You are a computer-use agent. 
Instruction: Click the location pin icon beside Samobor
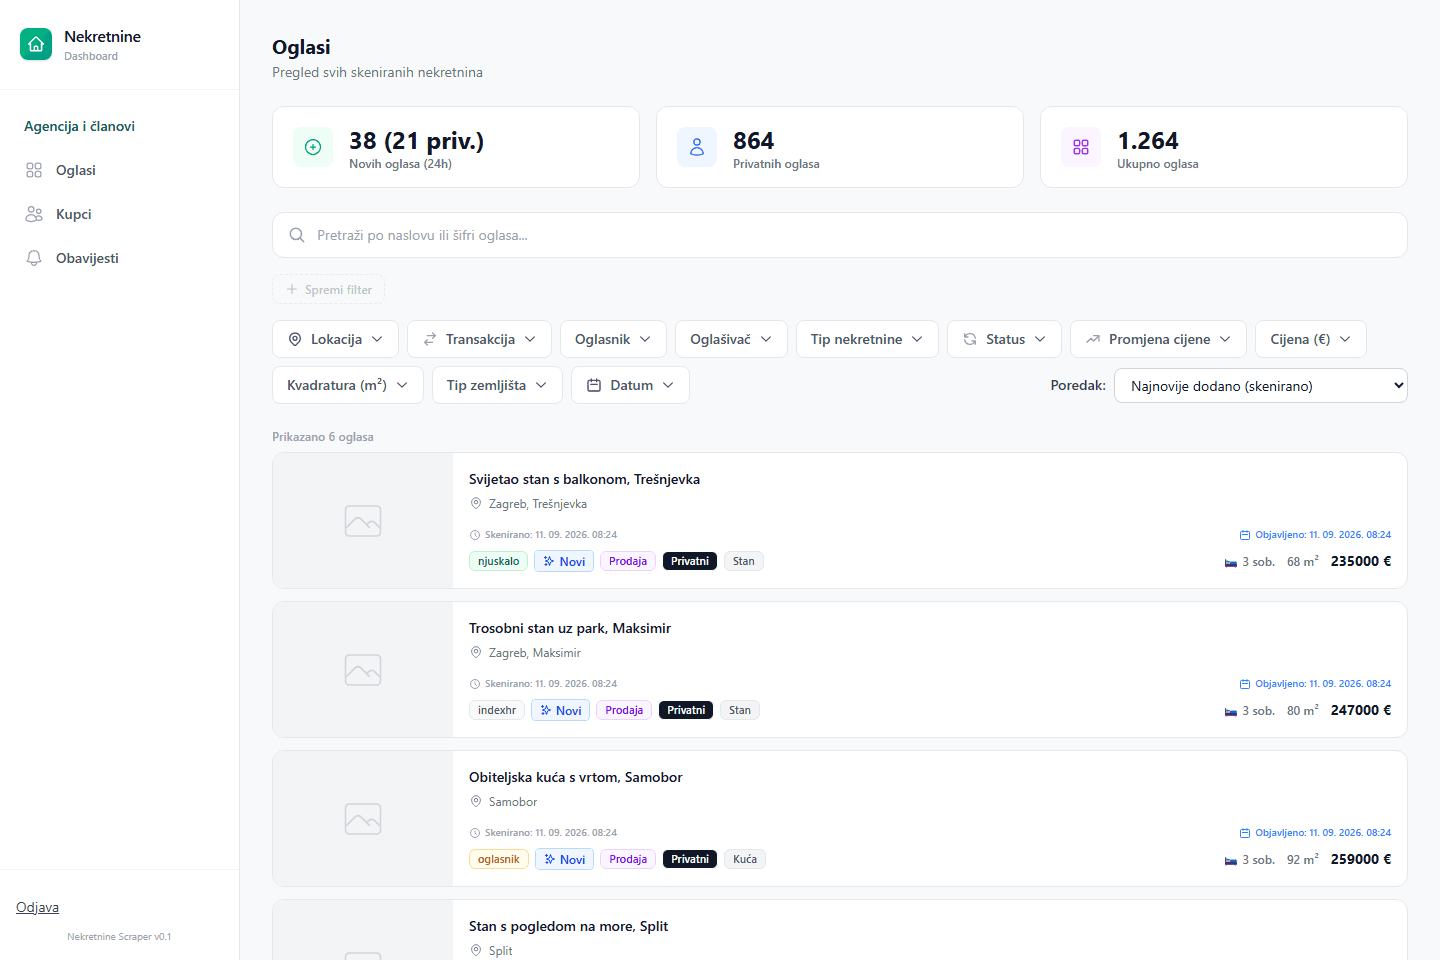coord(476,802)
